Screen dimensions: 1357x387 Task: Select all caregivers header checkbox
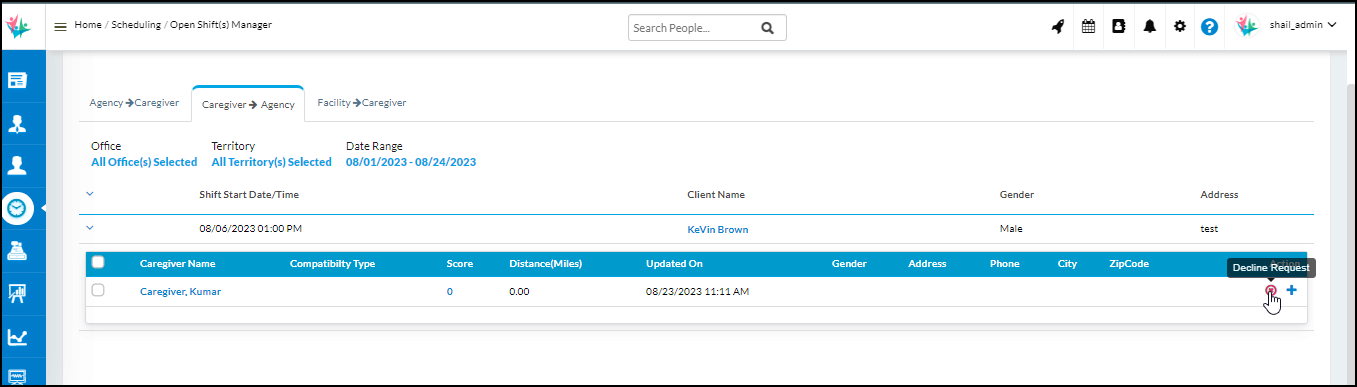tap(98, 263)
